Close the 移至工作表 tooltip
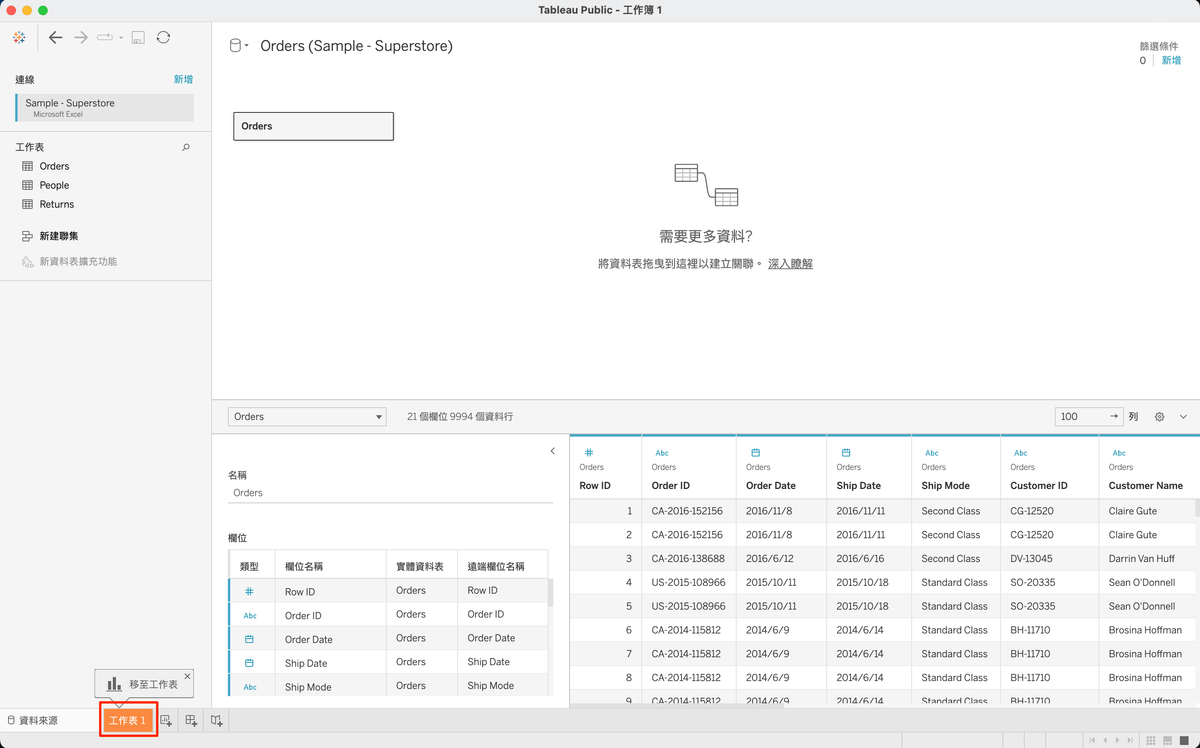 pos(187,676)
